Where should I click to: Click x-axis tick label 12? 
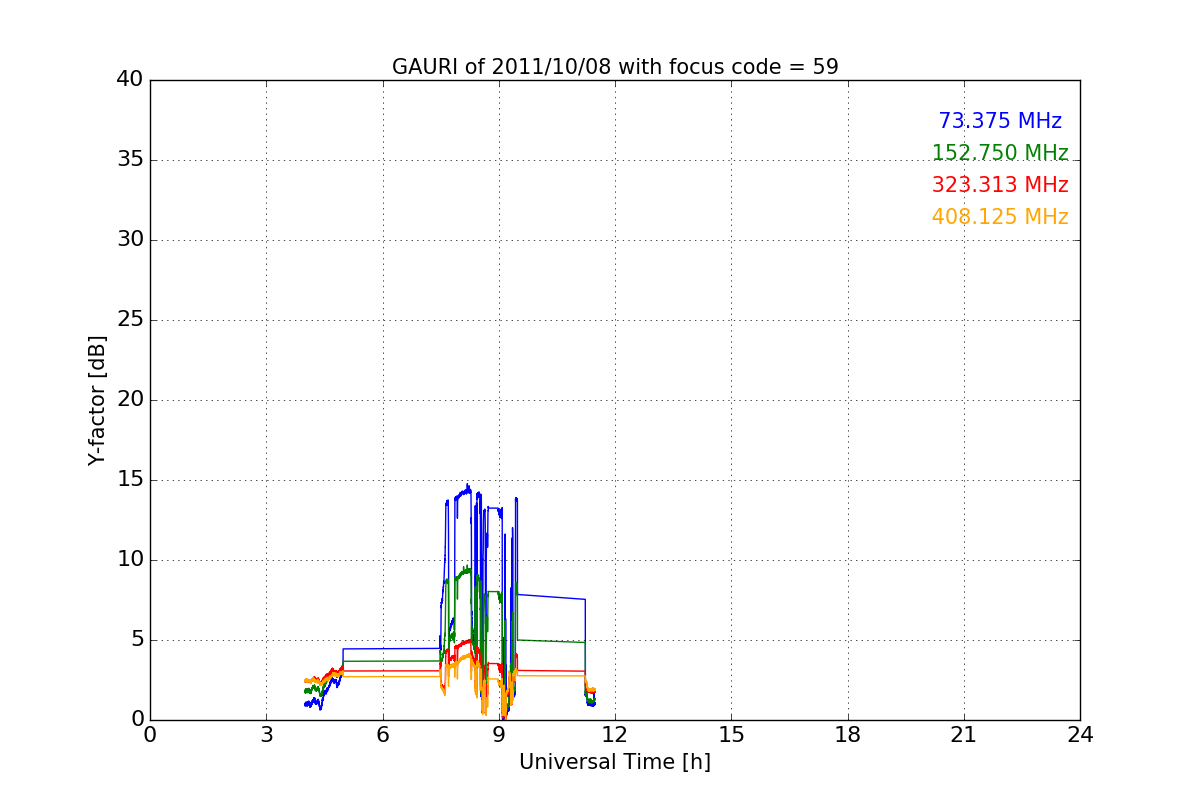tap(615, 735)
